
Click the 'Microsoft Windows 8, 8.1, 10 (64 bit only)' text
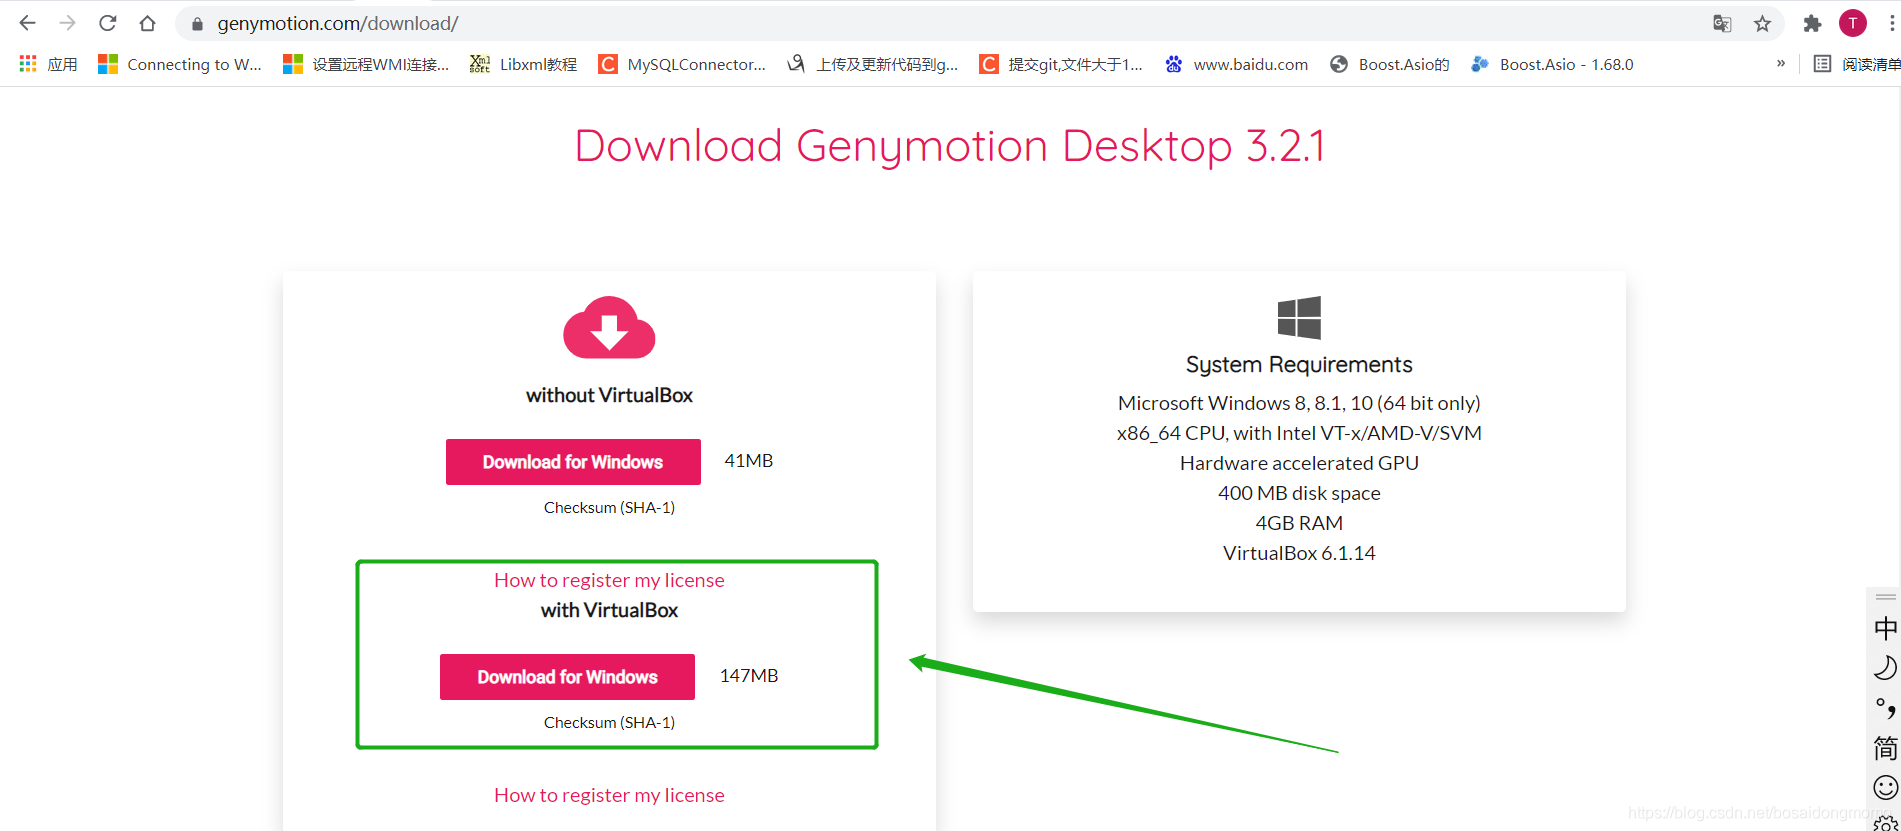[1299, 403]
